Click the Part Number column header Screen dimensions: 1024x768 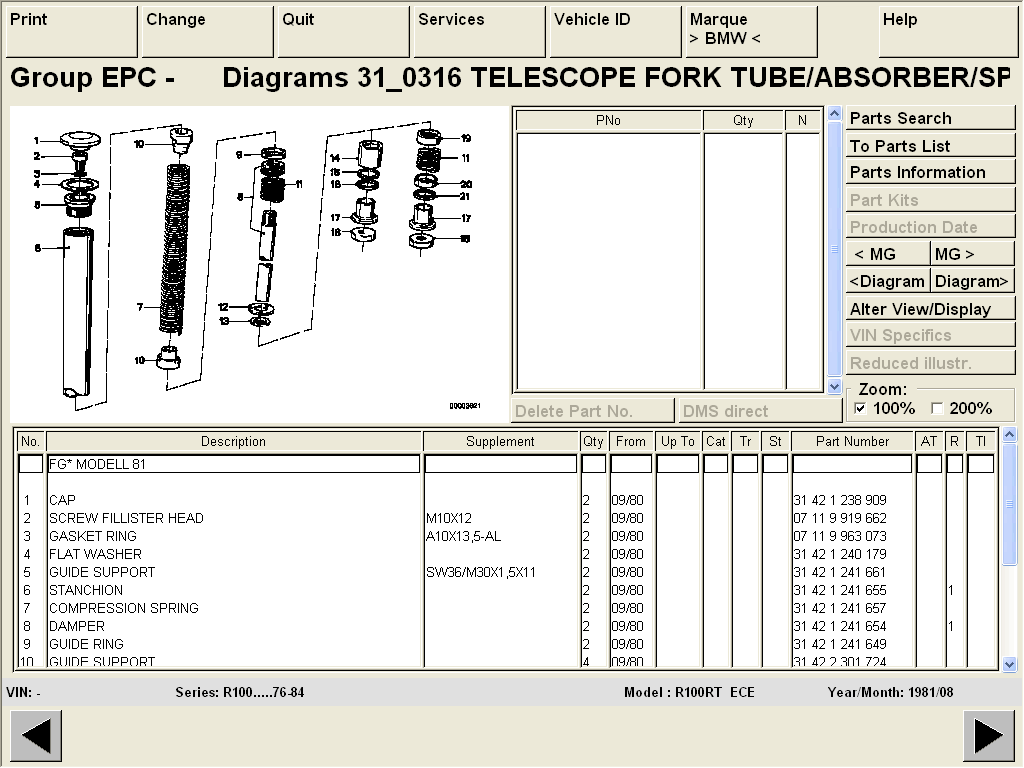(x=852, y=441)
